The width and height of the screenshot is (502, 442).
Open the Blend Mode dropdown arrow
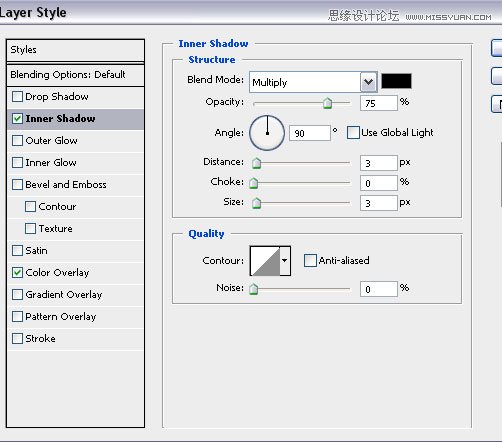pos(368,82)
